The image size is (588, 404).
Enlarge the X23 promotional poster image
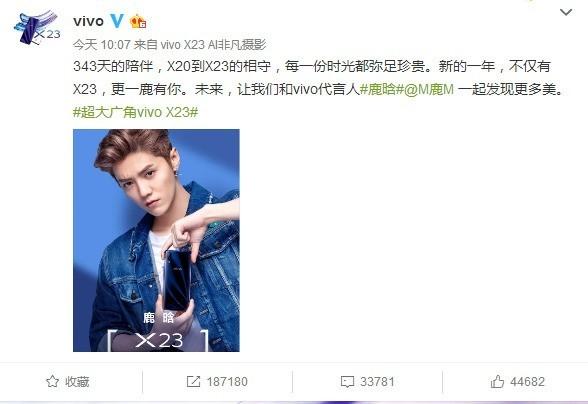click(156, 240)
